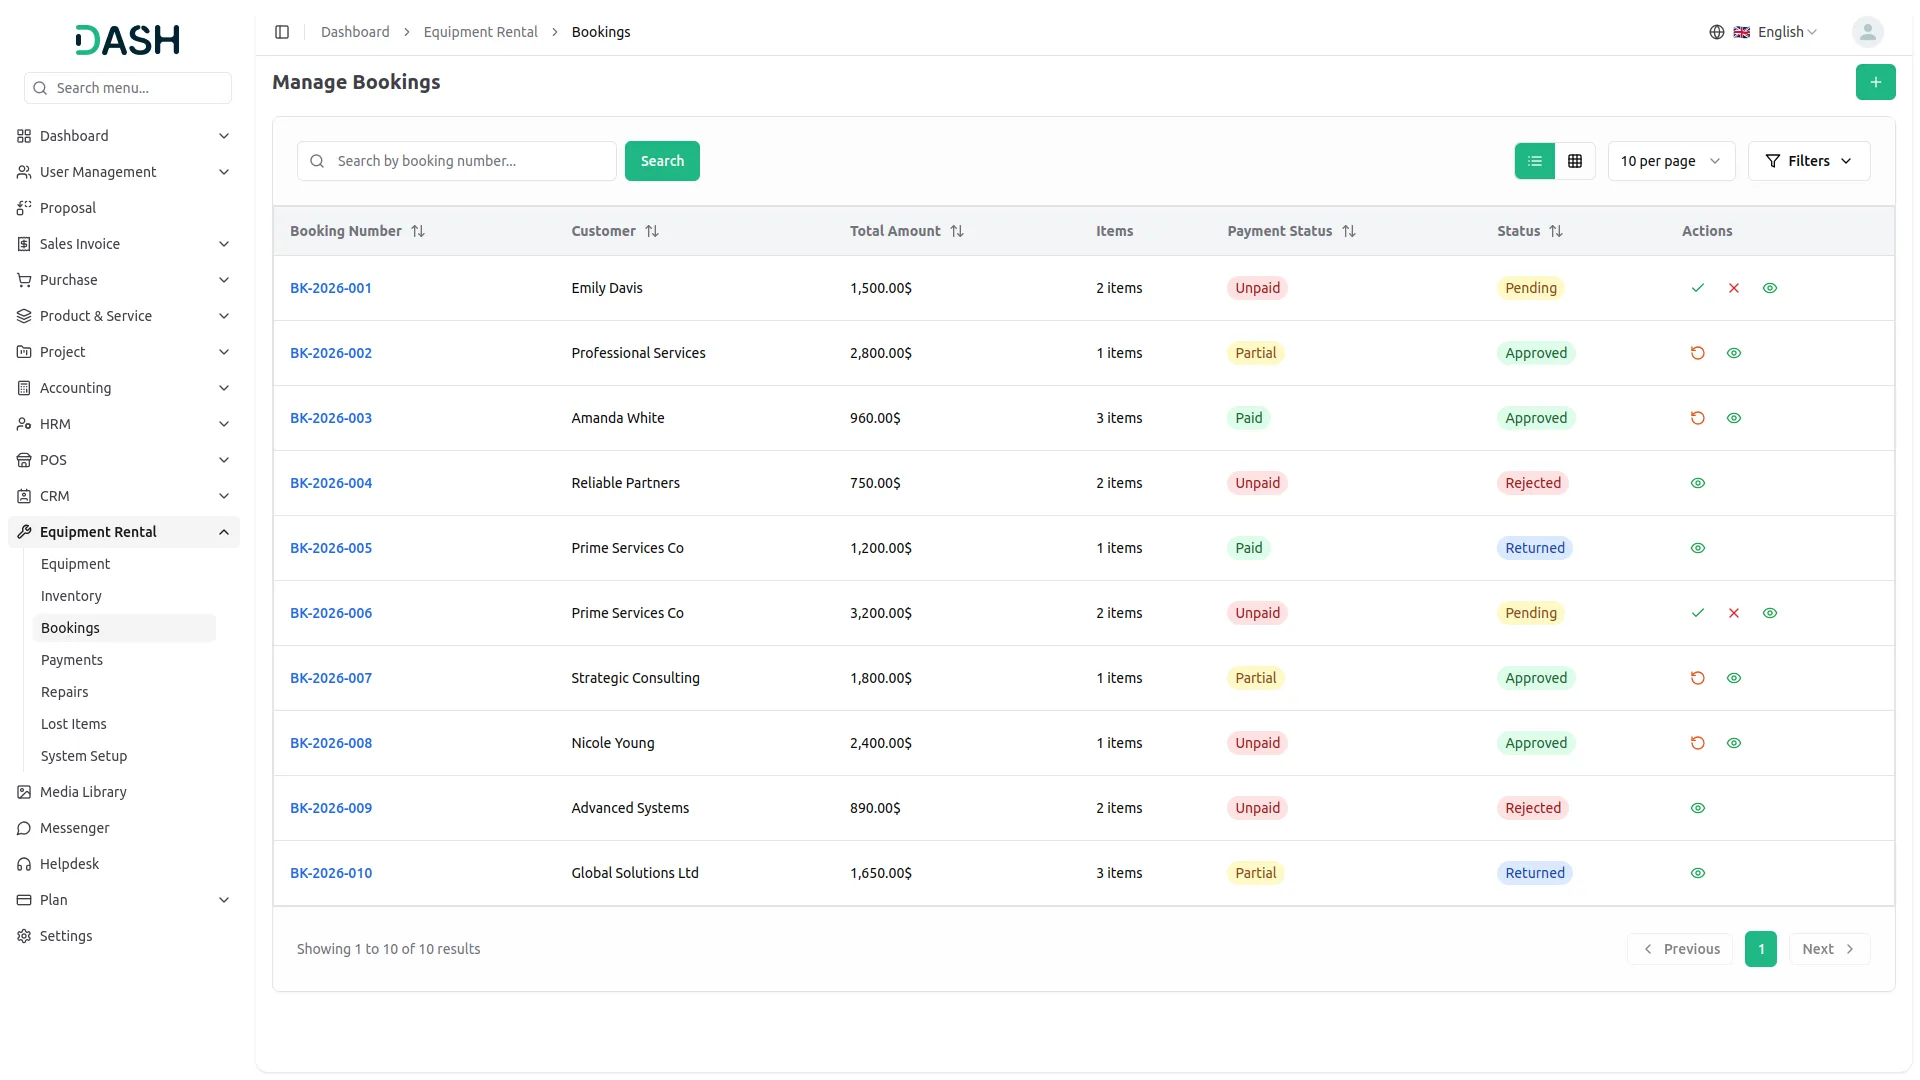Sort by Booking Number column arrows

[x=418, y=231]
